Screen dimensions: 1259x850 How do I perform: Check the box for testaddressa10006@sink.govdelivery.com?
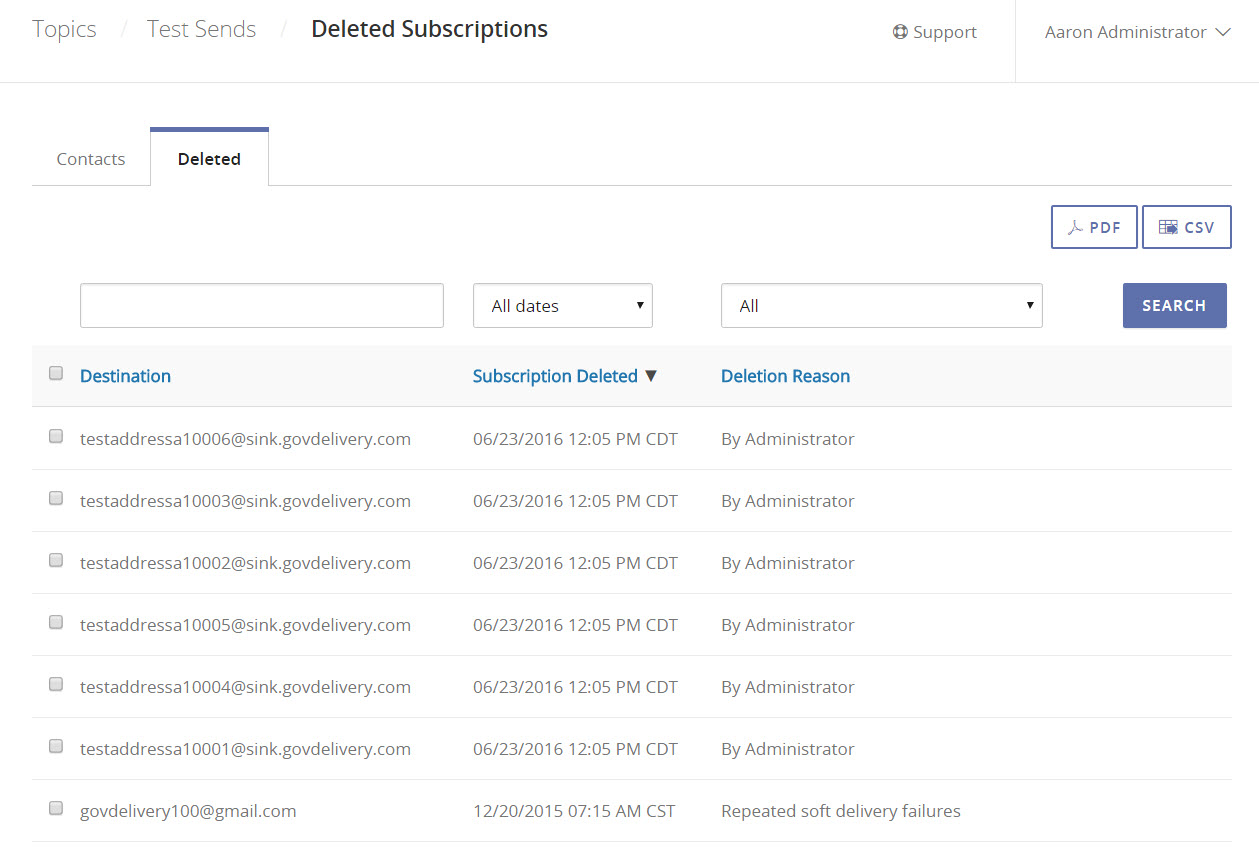click(x=56, y=436)
